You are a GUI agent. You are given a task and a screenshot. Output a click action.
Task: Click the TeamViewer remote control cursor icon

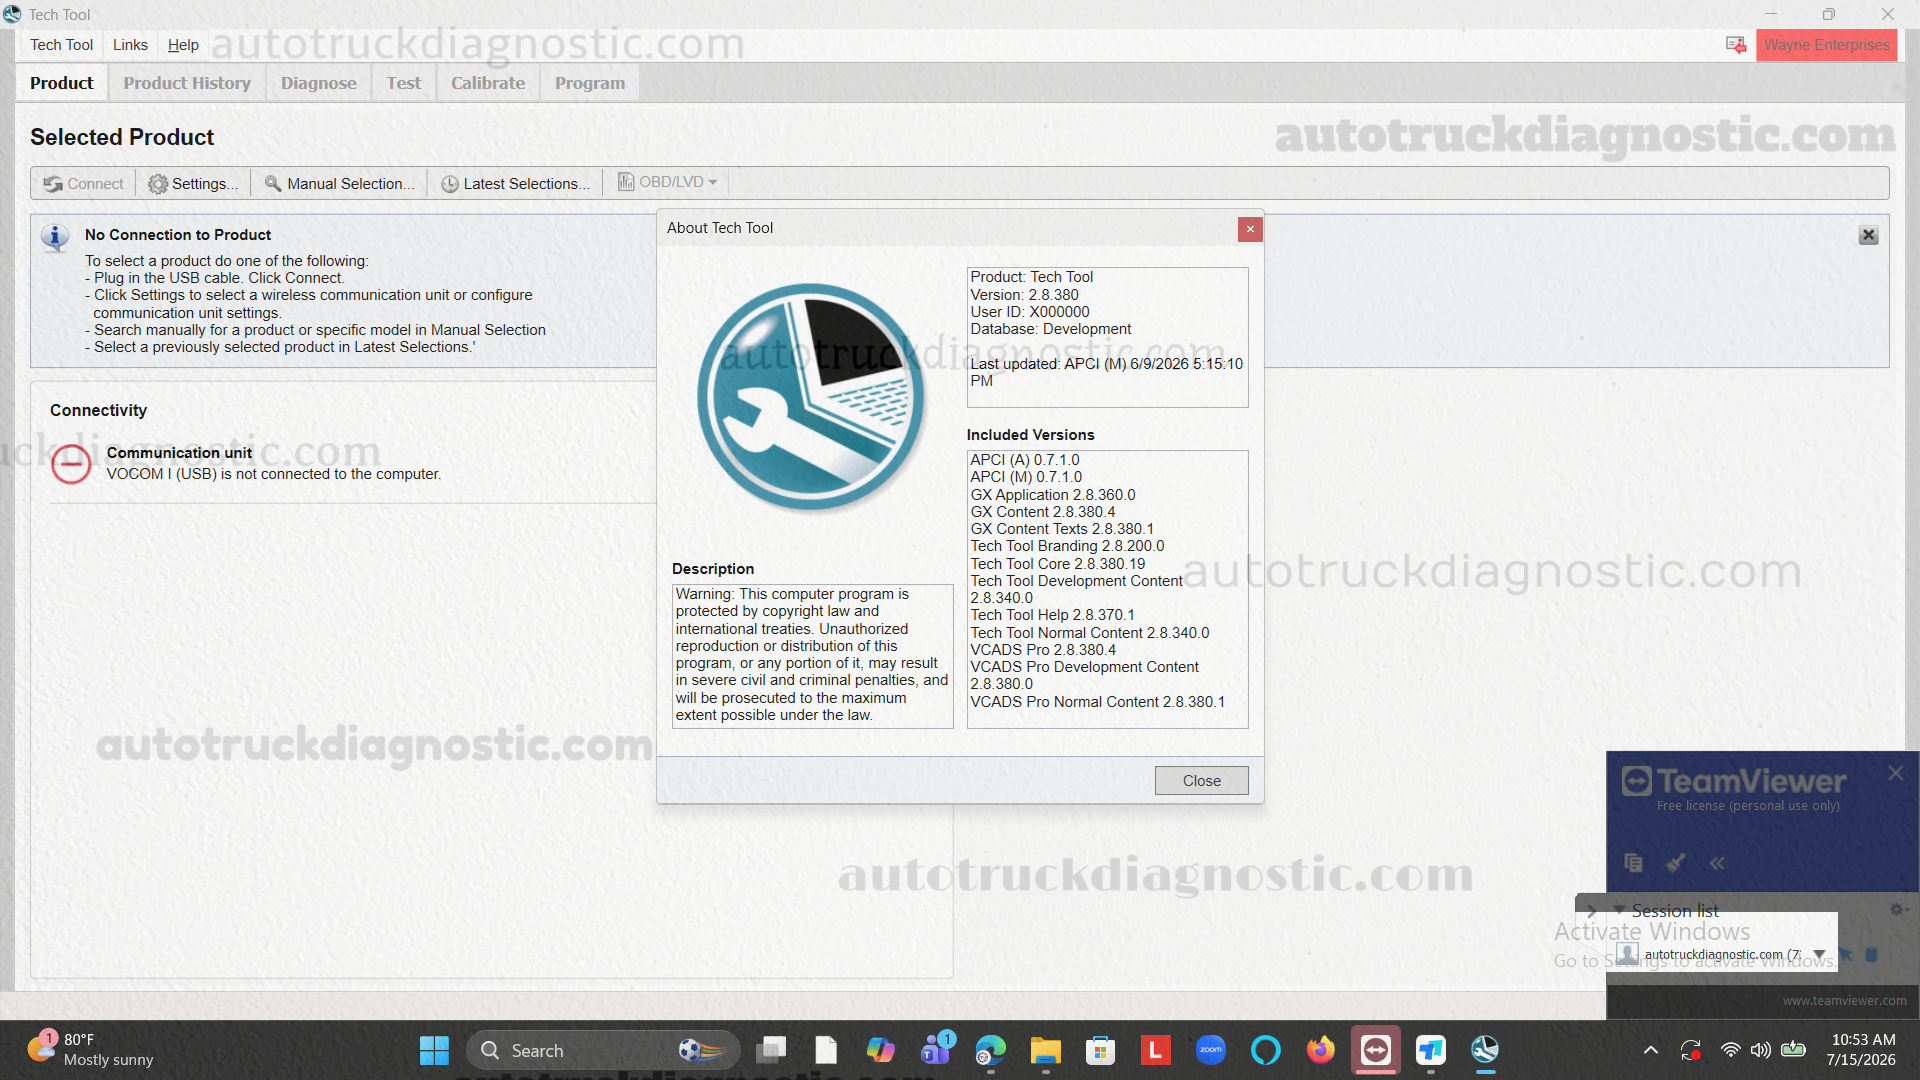[1846, 954]
